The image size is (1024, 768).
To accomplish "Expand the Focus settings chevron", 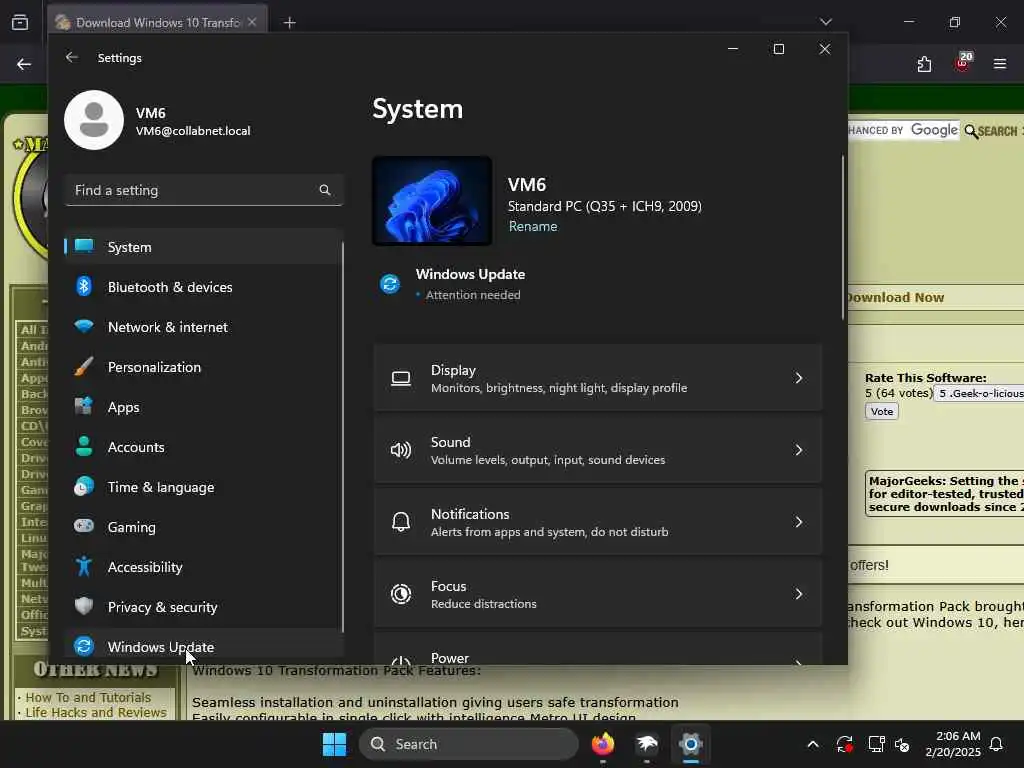I will (798, 594).
